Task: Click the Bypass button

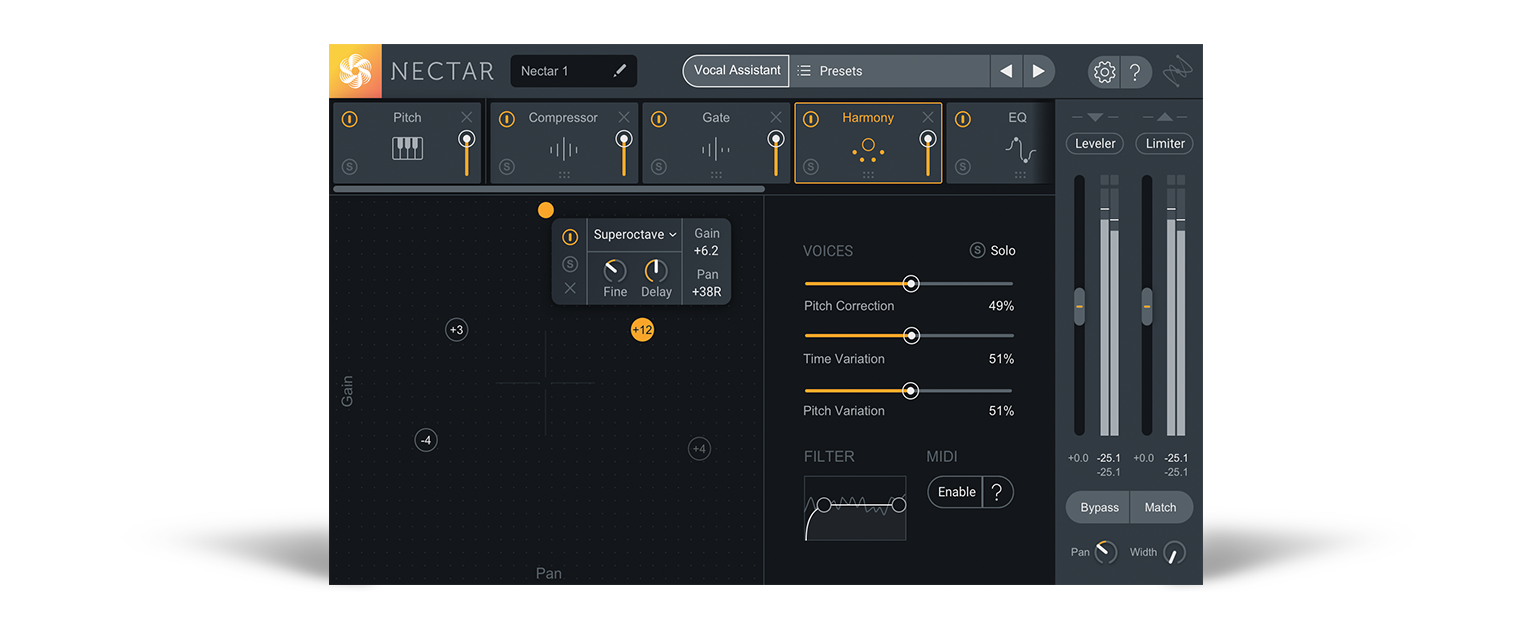Action: (1099, 507)
